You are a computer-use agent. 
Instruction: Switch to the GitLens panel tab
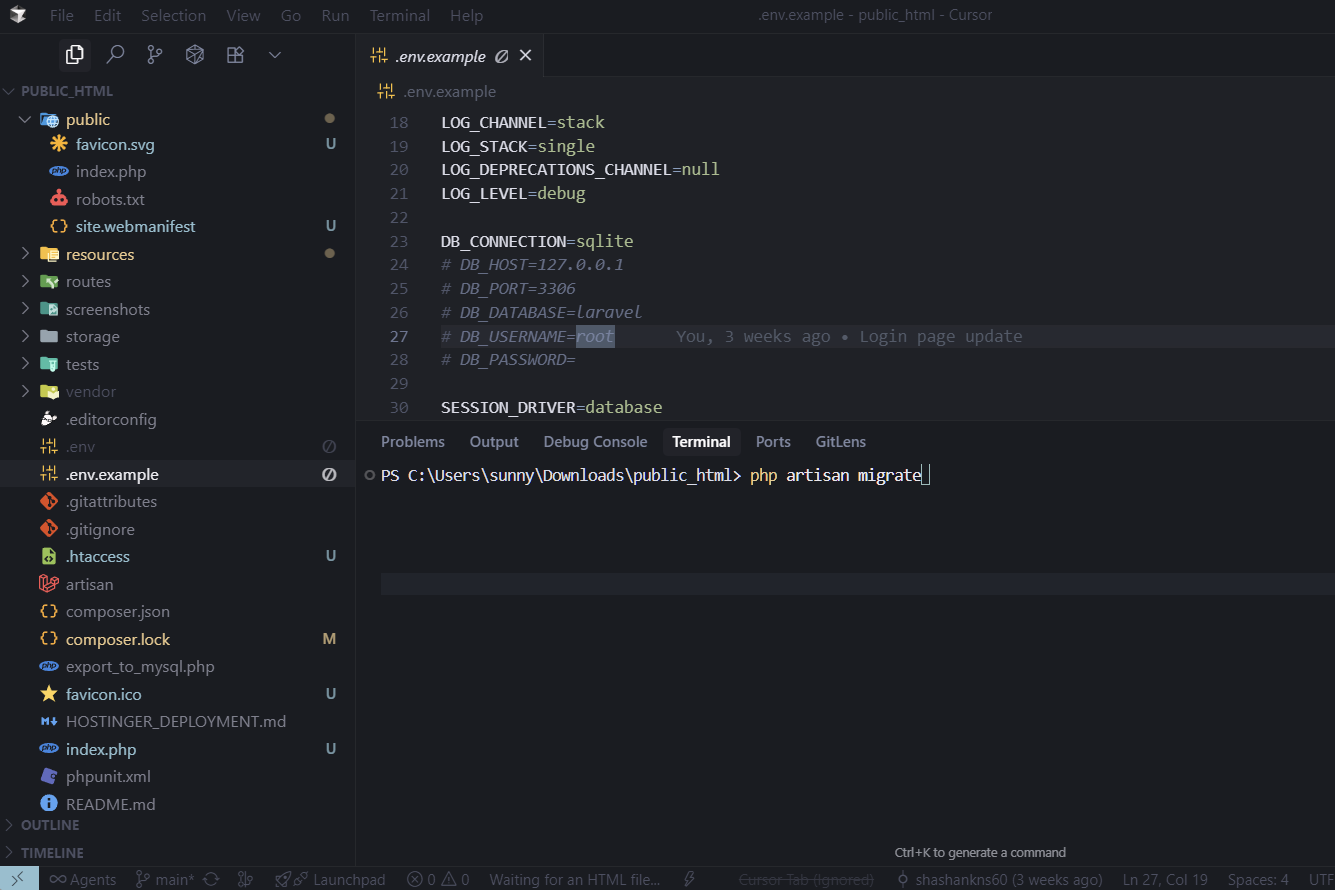click(840, 442)
